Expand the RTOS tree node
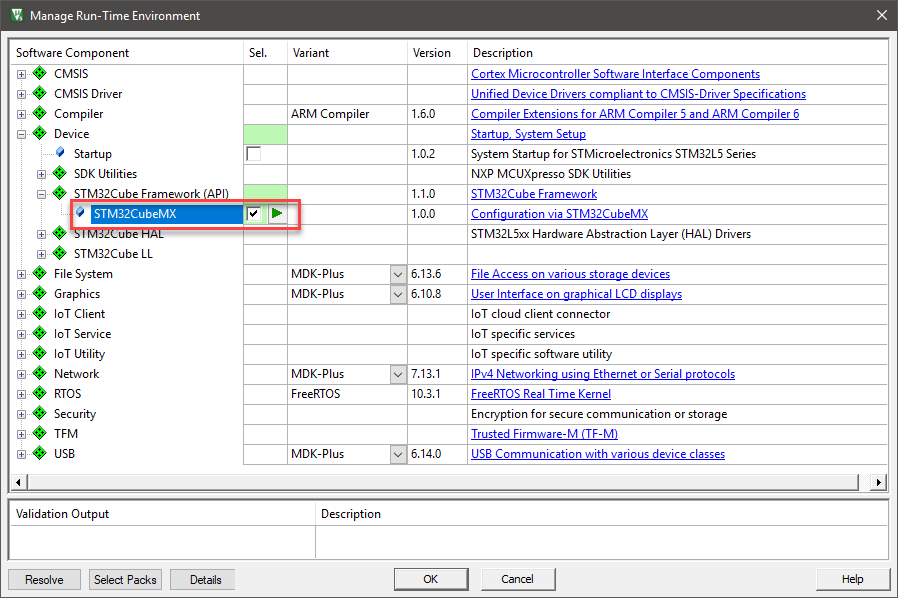The image size is (898, 598). click(x=21, y=395)
